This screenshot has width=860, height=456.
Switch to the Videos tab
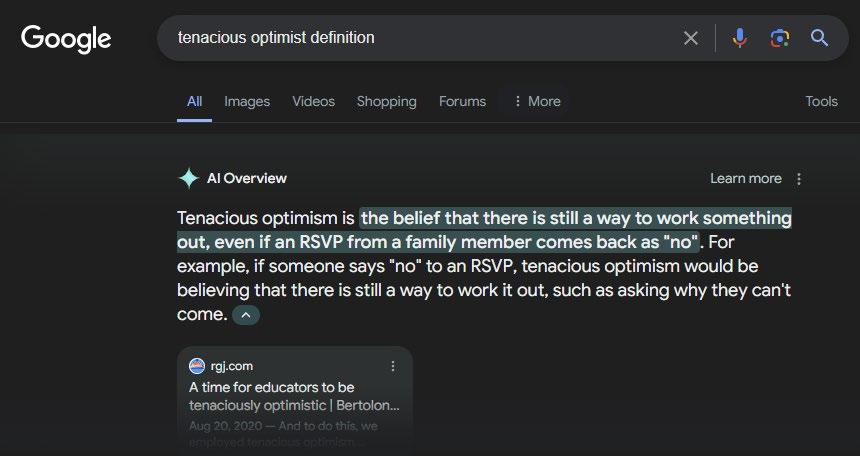(313, 101)
